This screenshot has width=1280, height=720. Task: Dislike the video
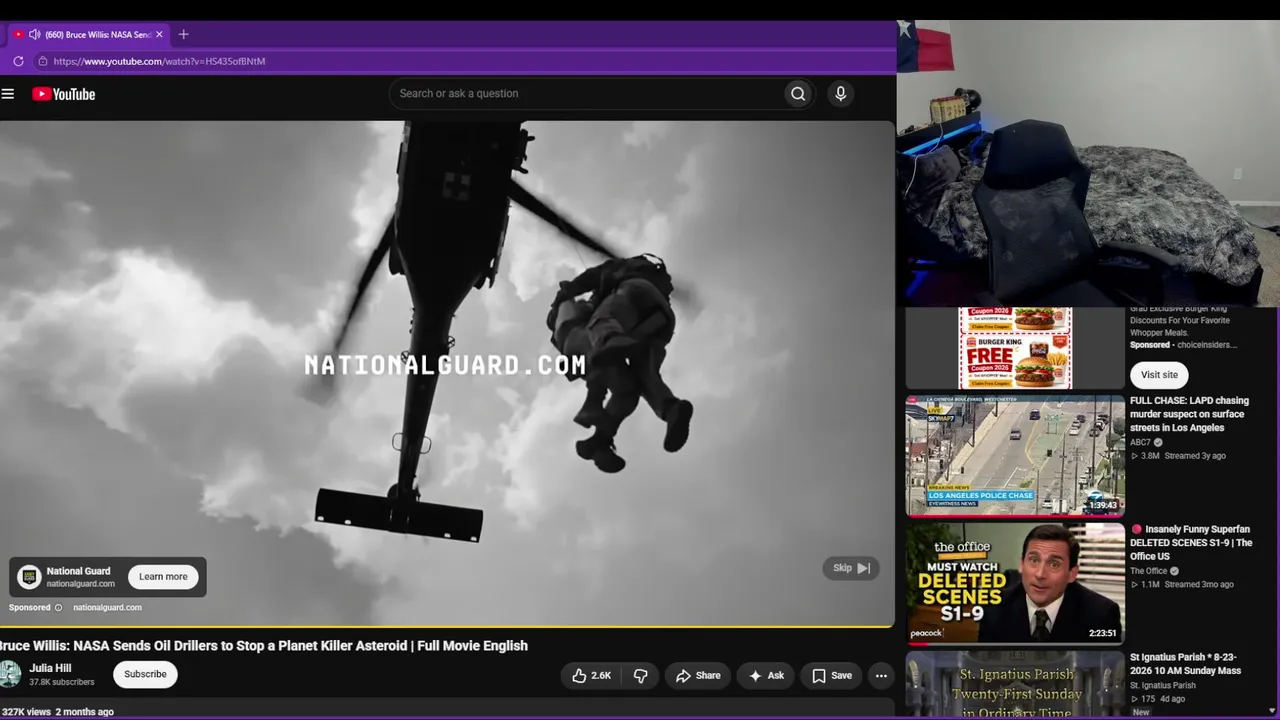point(641,676)
